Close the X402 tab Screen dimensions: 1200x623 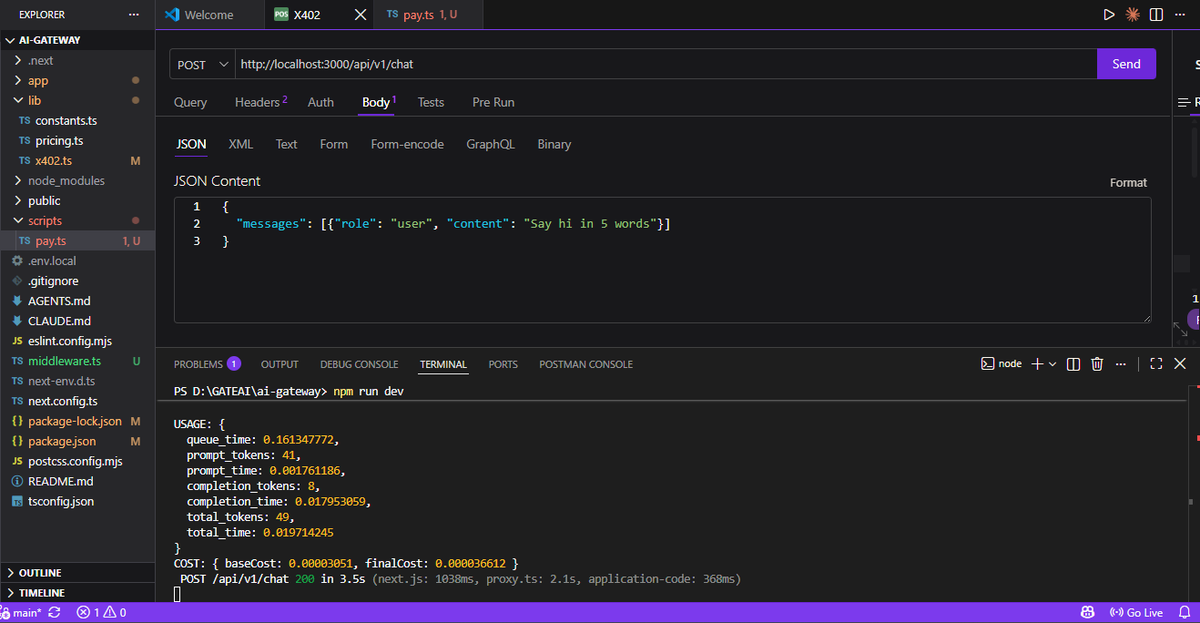click(361, 15)
